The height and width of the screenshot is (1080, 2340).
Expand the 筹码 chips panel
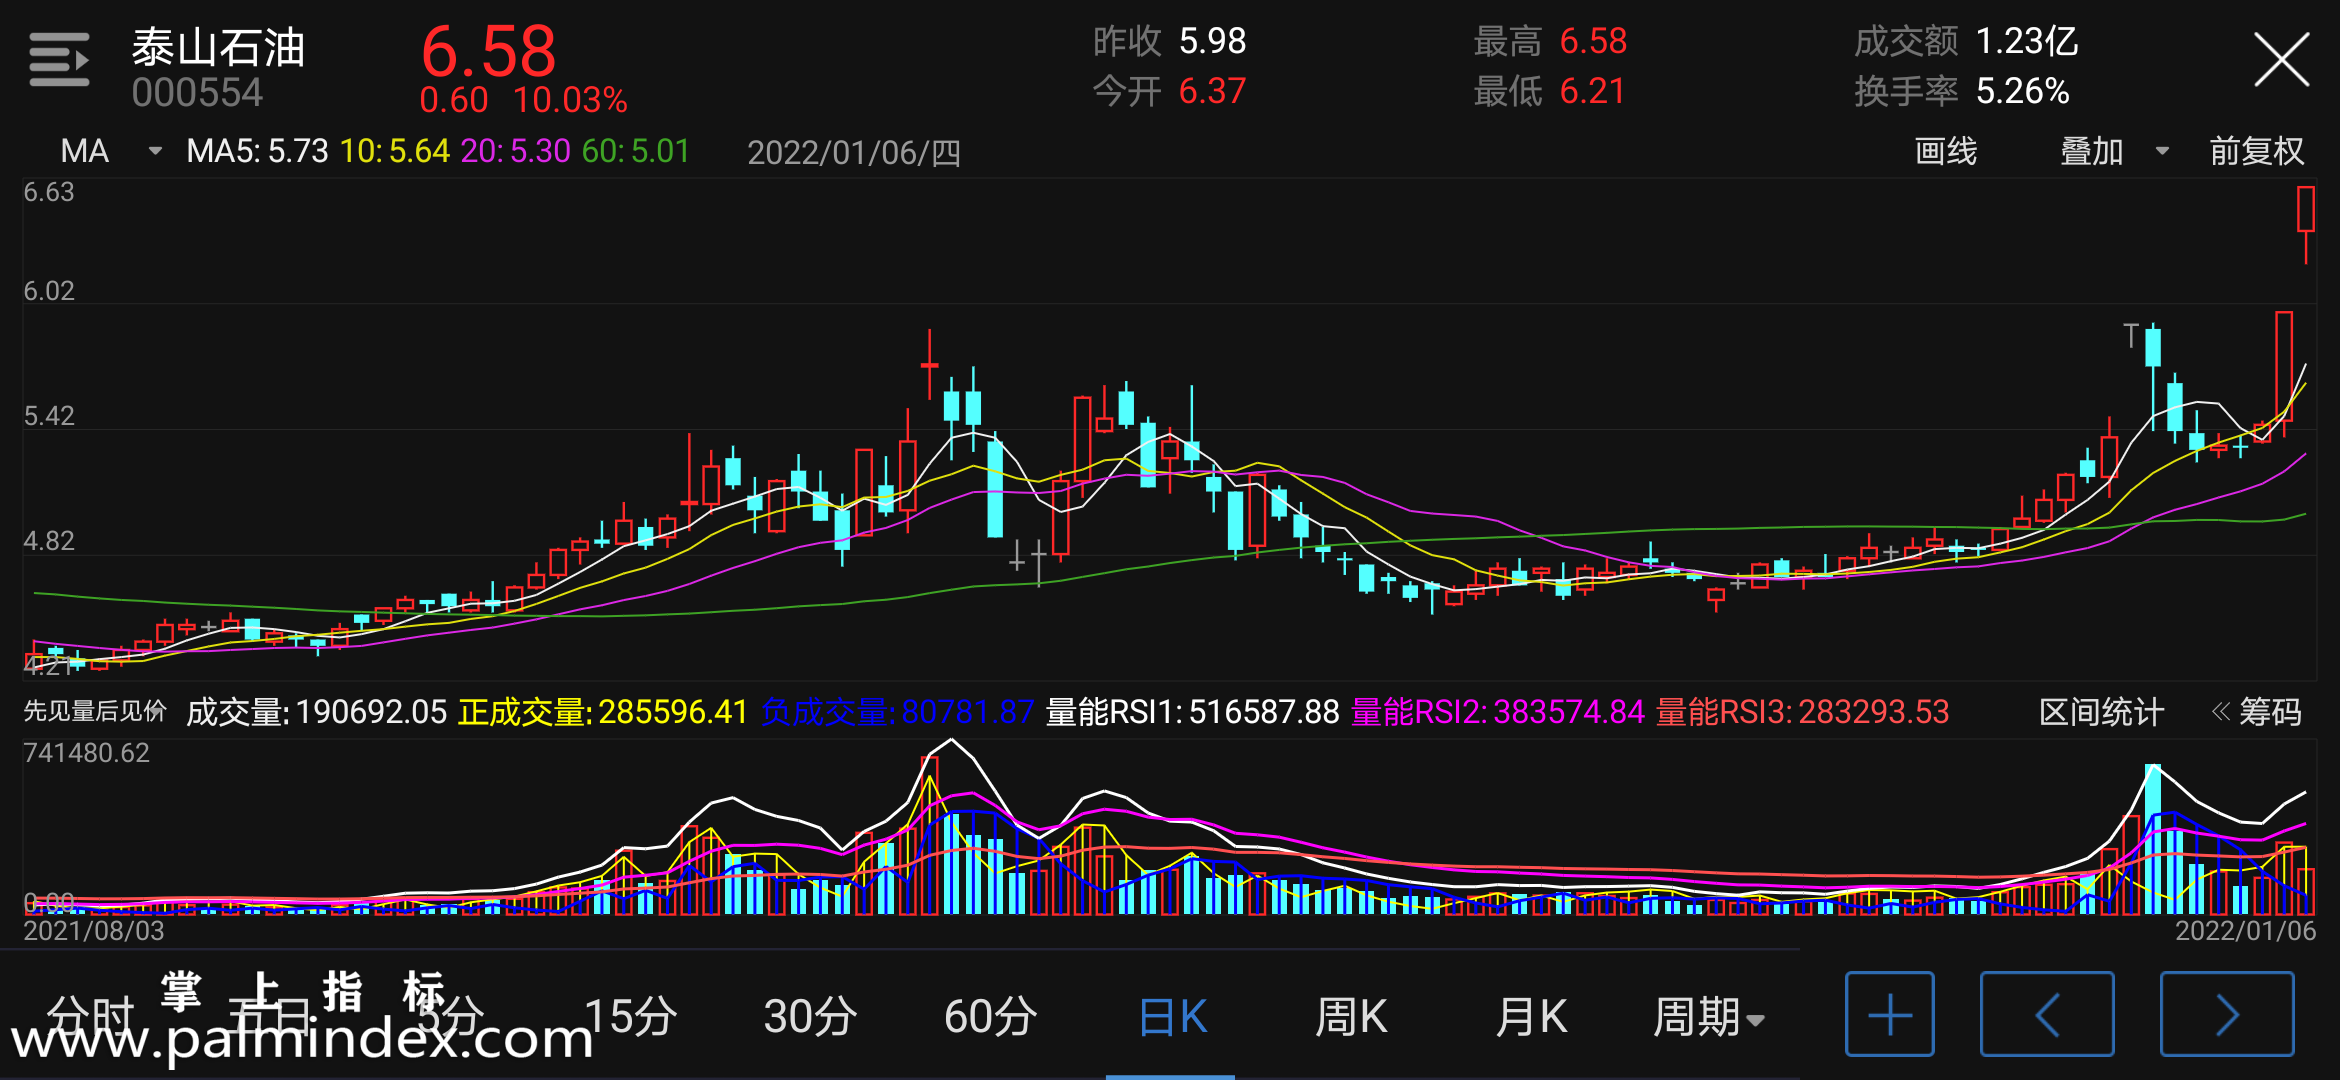click(2256, 712)
